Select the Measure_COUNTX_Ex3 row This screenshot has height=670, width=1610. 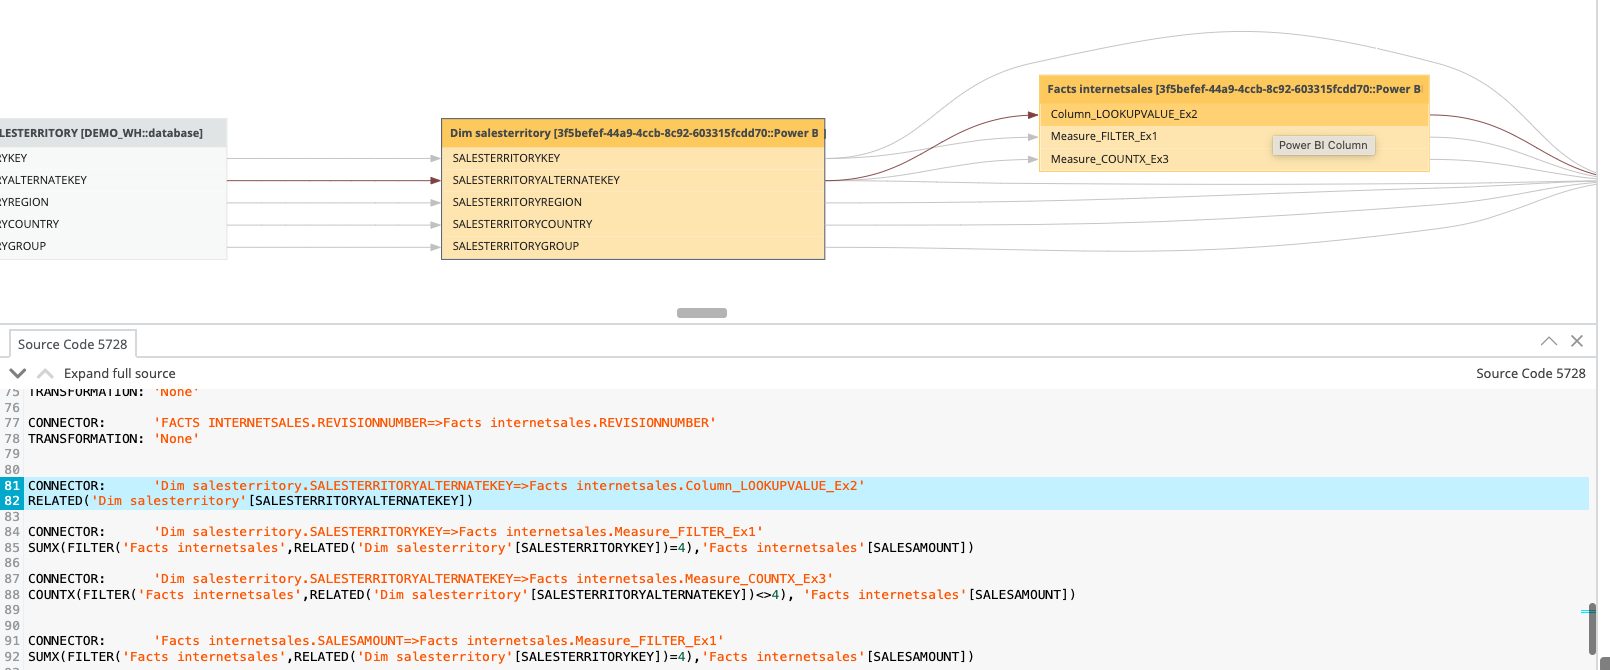tap(1109, 159)
